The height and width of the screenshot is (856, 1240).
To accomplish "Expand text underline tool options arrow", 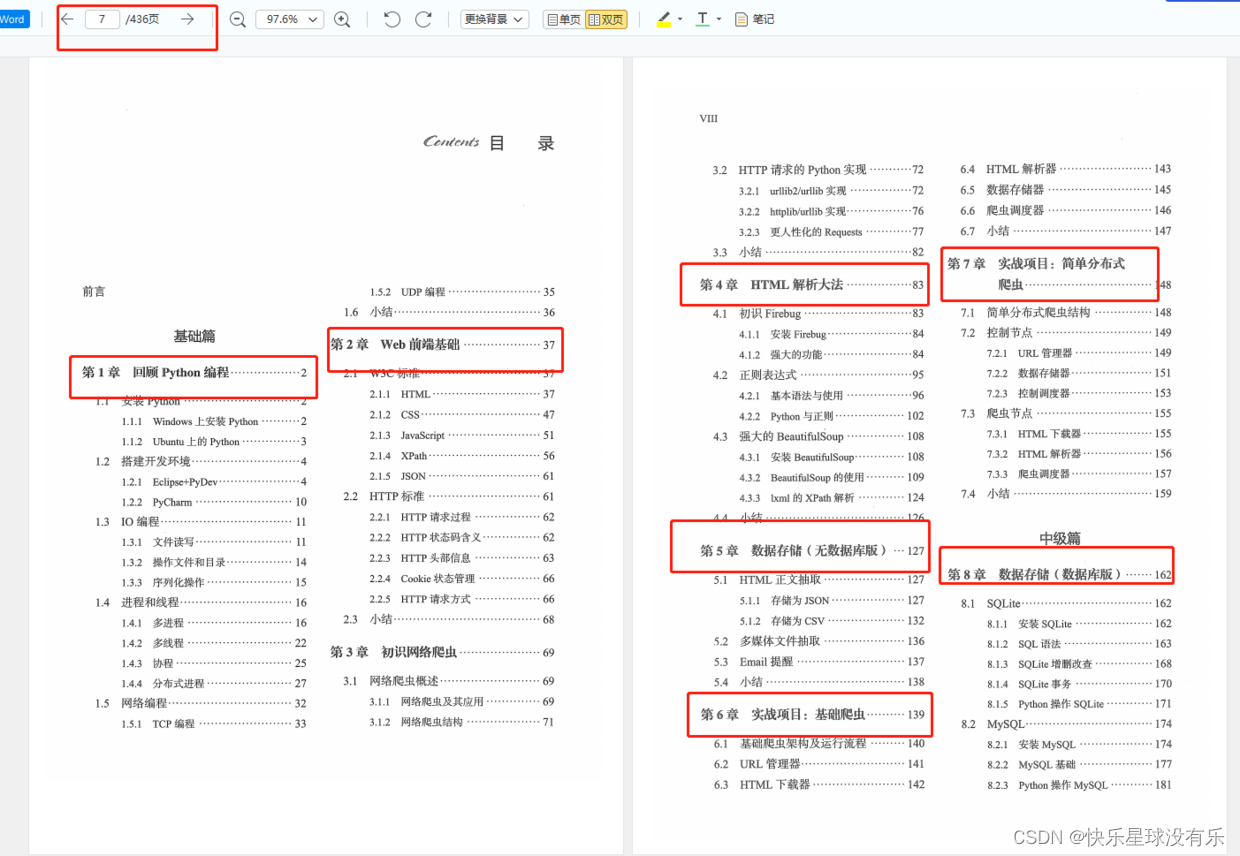I will tap(719, 19).
